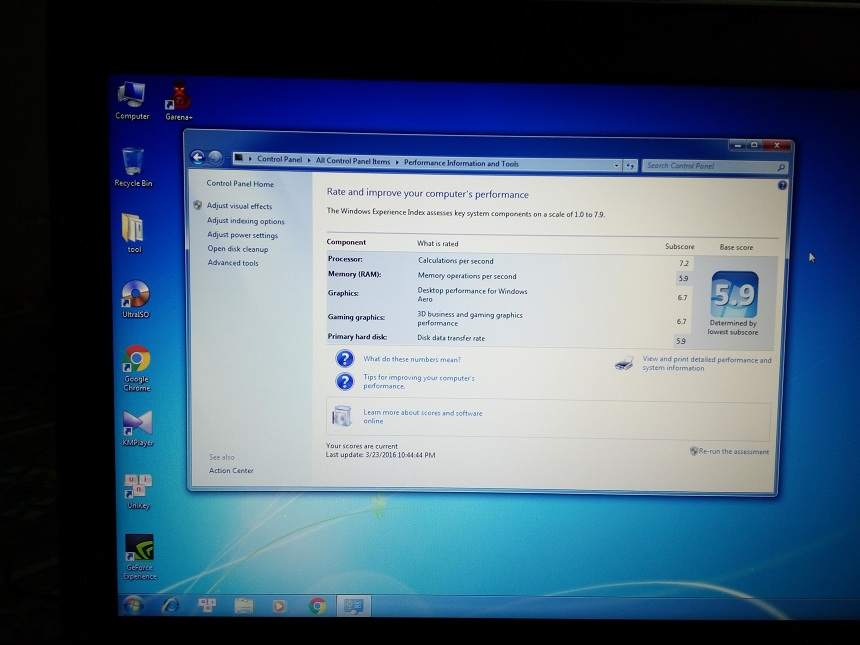Click the question mark icon beside 'What do these numbers mean?'
Screen dimensions: 860x645
pyautogui.click(x=344, y=359)
